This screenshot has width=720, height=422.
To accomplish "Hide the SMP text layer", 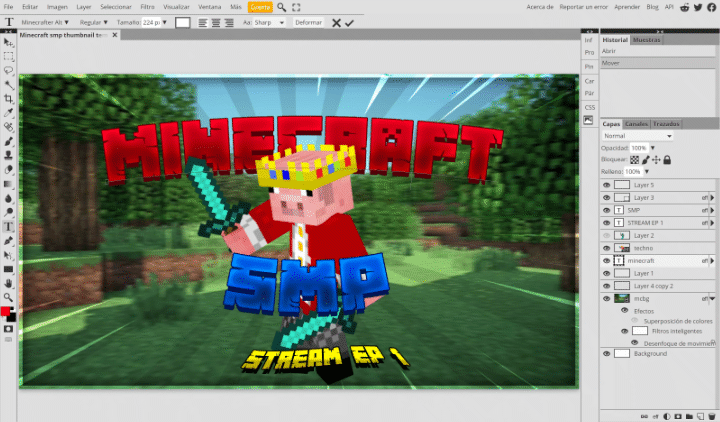I will pos(607,210).
